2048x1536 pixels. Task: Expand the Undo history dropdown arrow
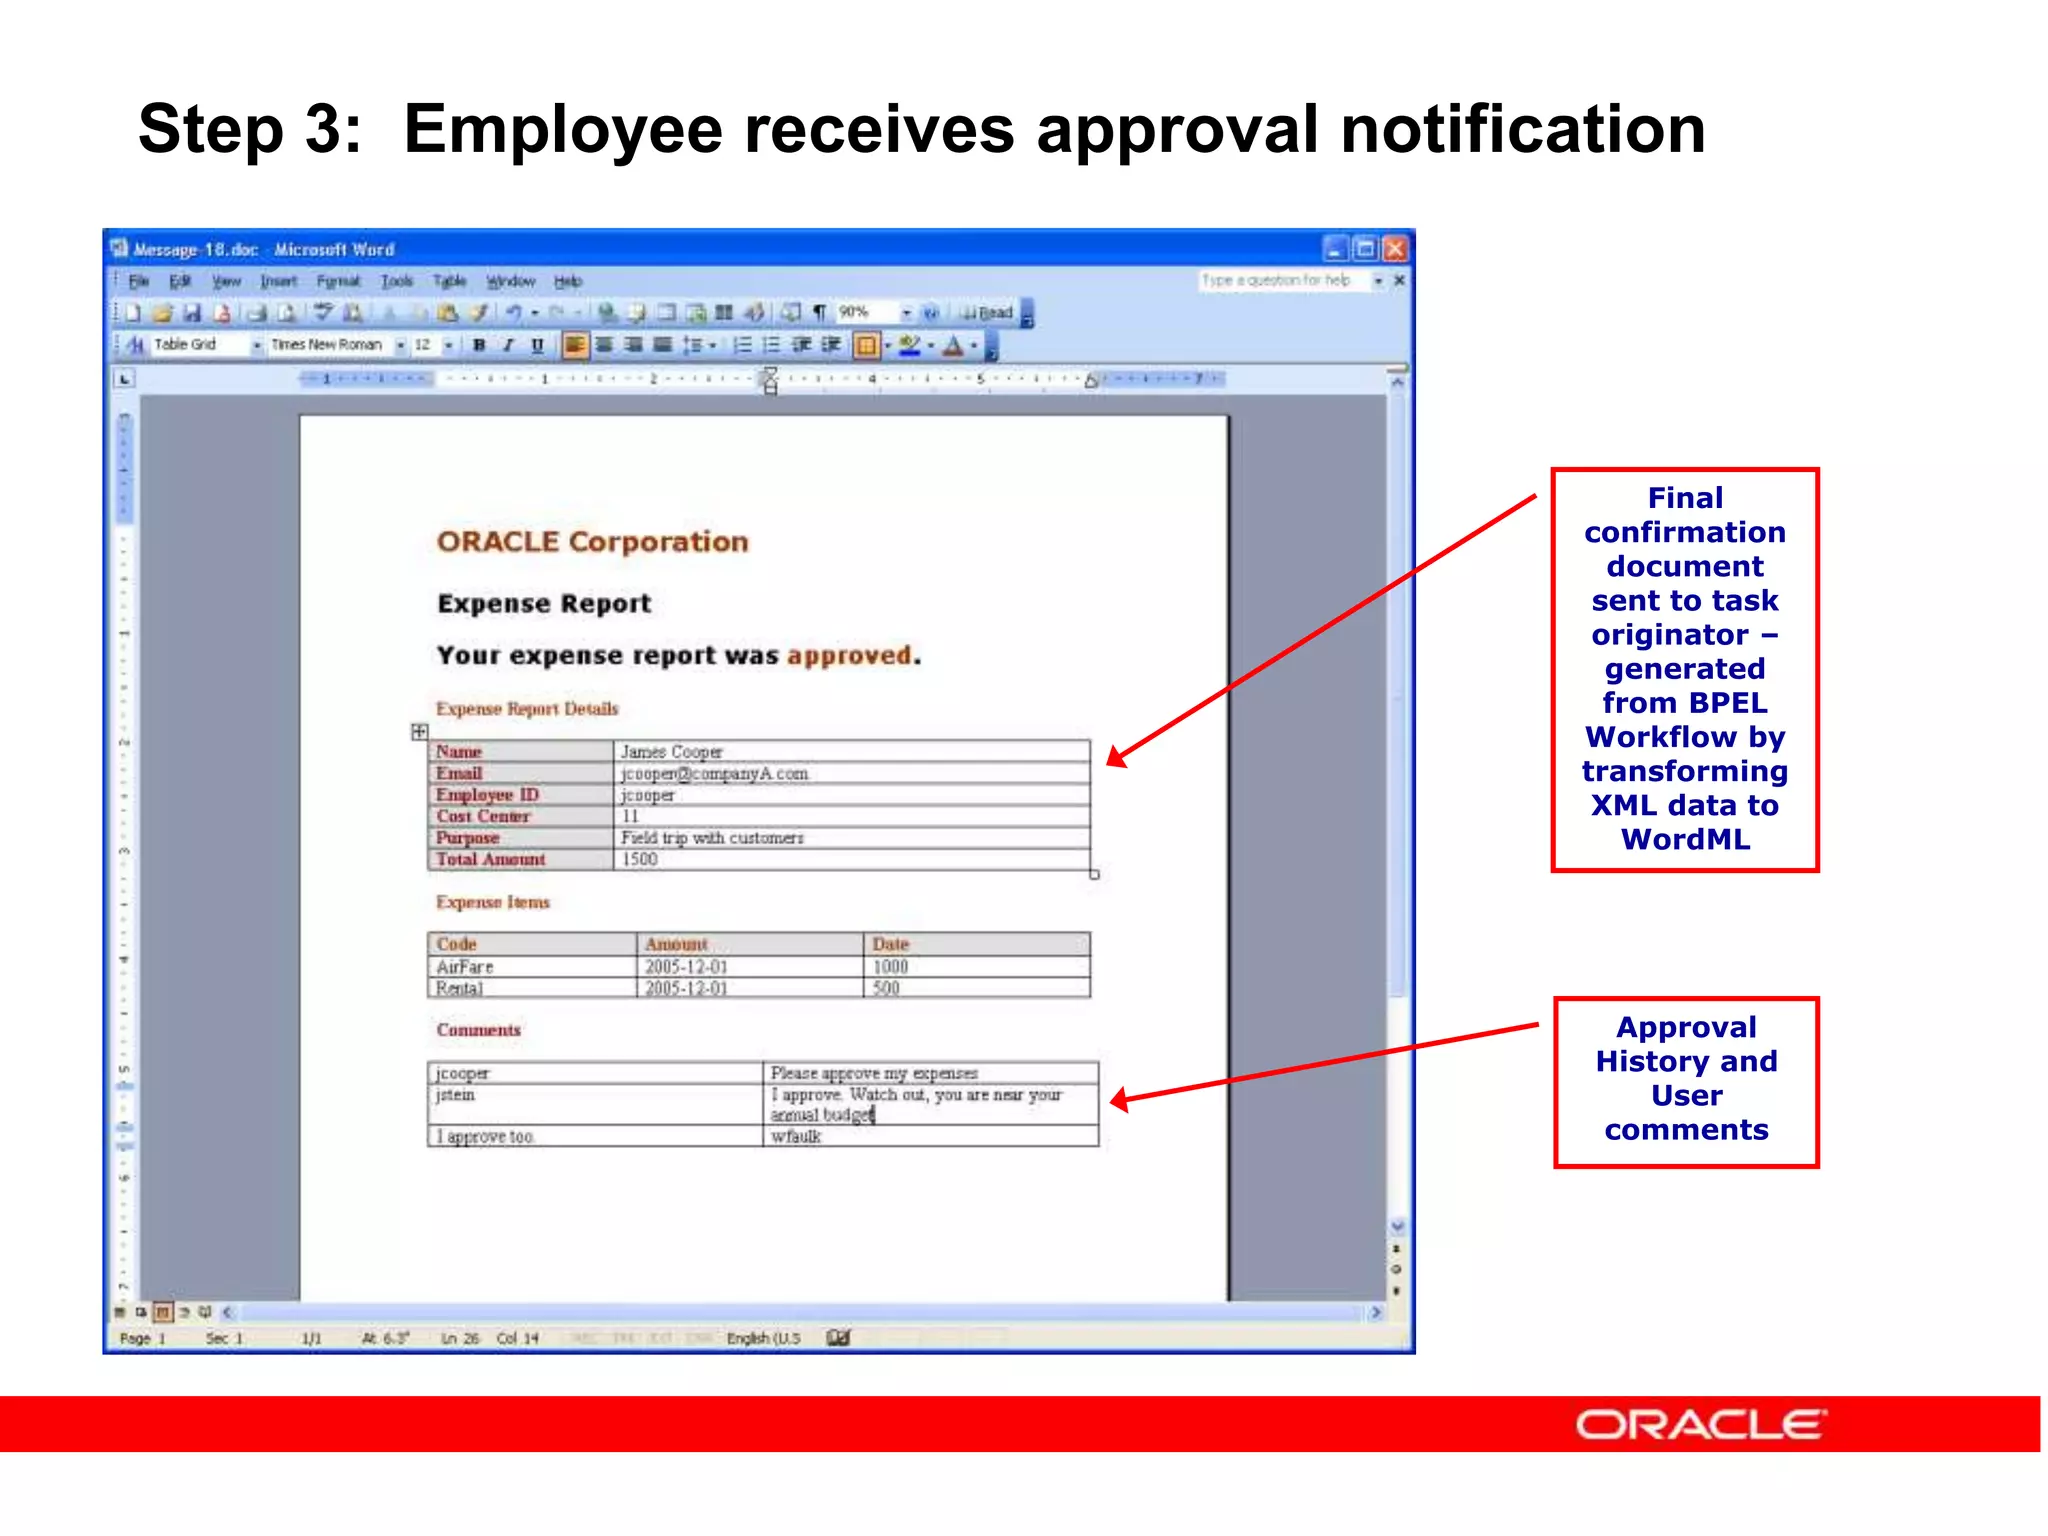click(x=535, y=313)
